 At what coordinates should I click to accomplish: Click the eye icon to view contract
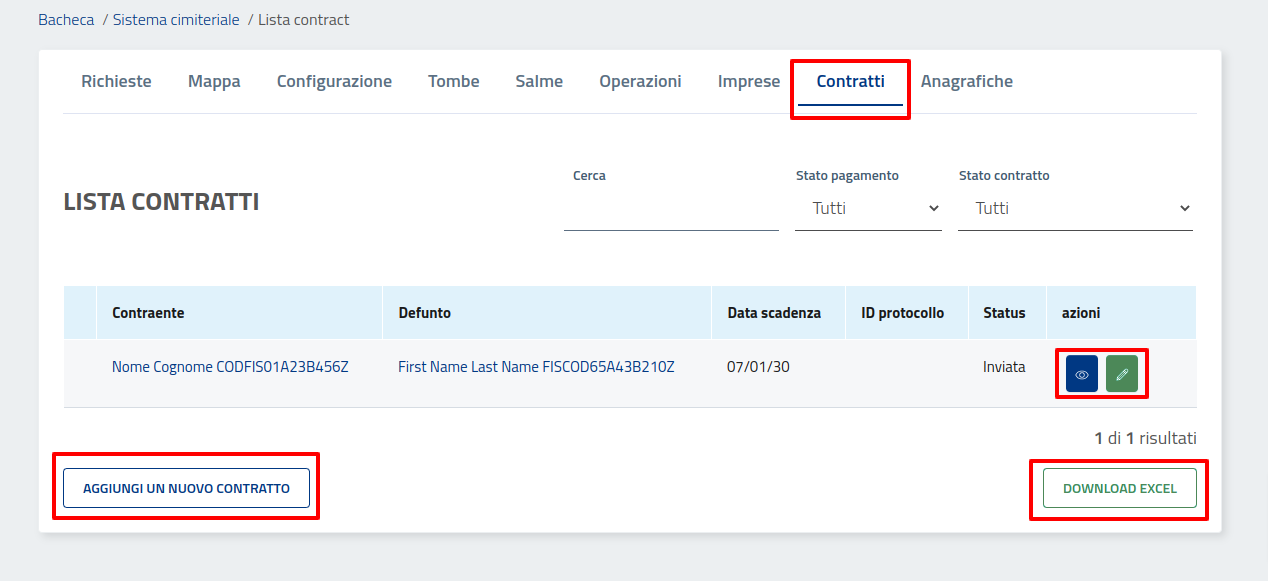coord(1081,373)
